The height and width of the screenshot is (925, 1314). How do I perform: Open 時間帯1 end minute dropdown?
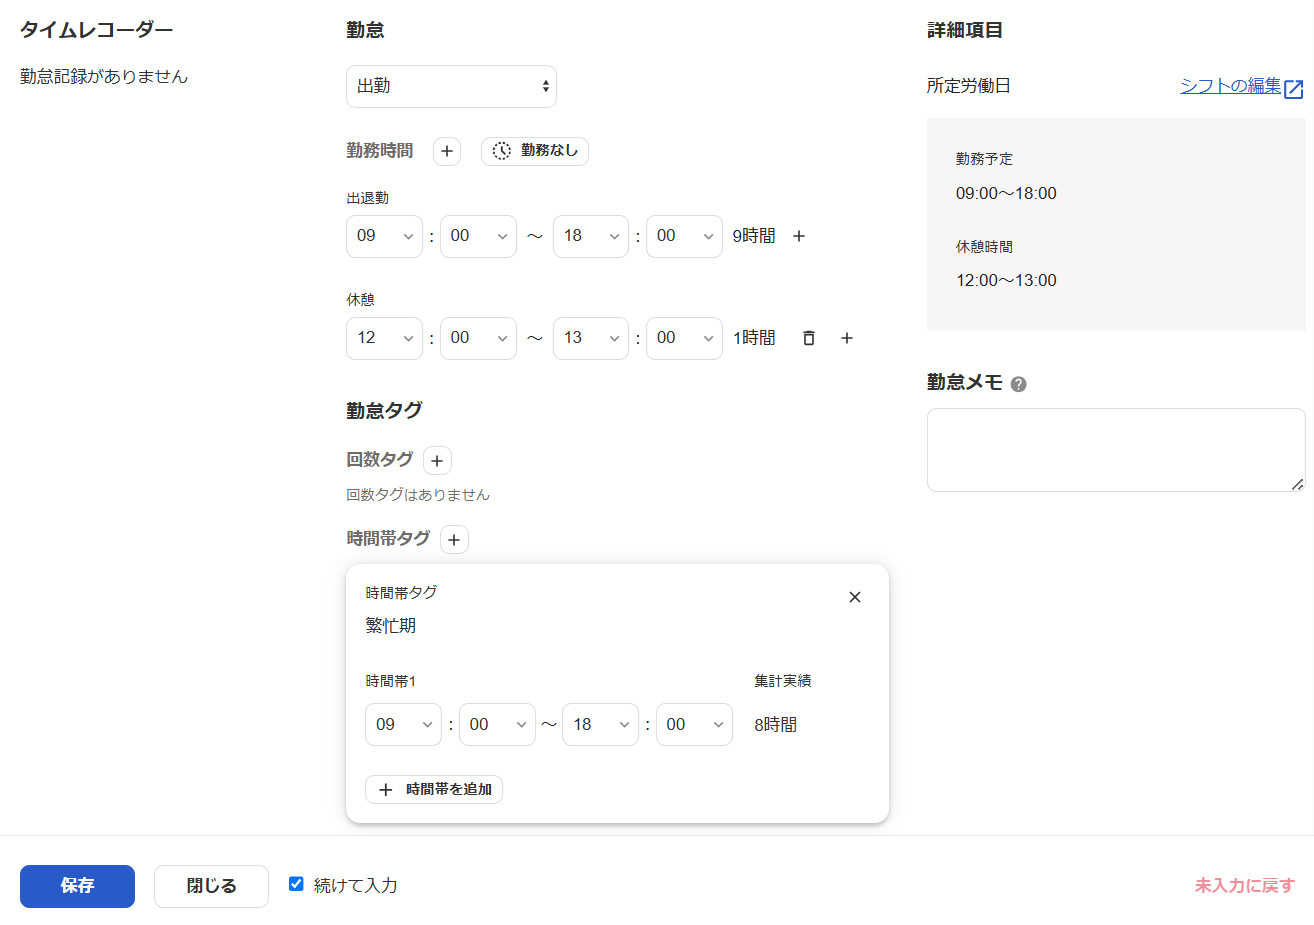pos(694,725)
